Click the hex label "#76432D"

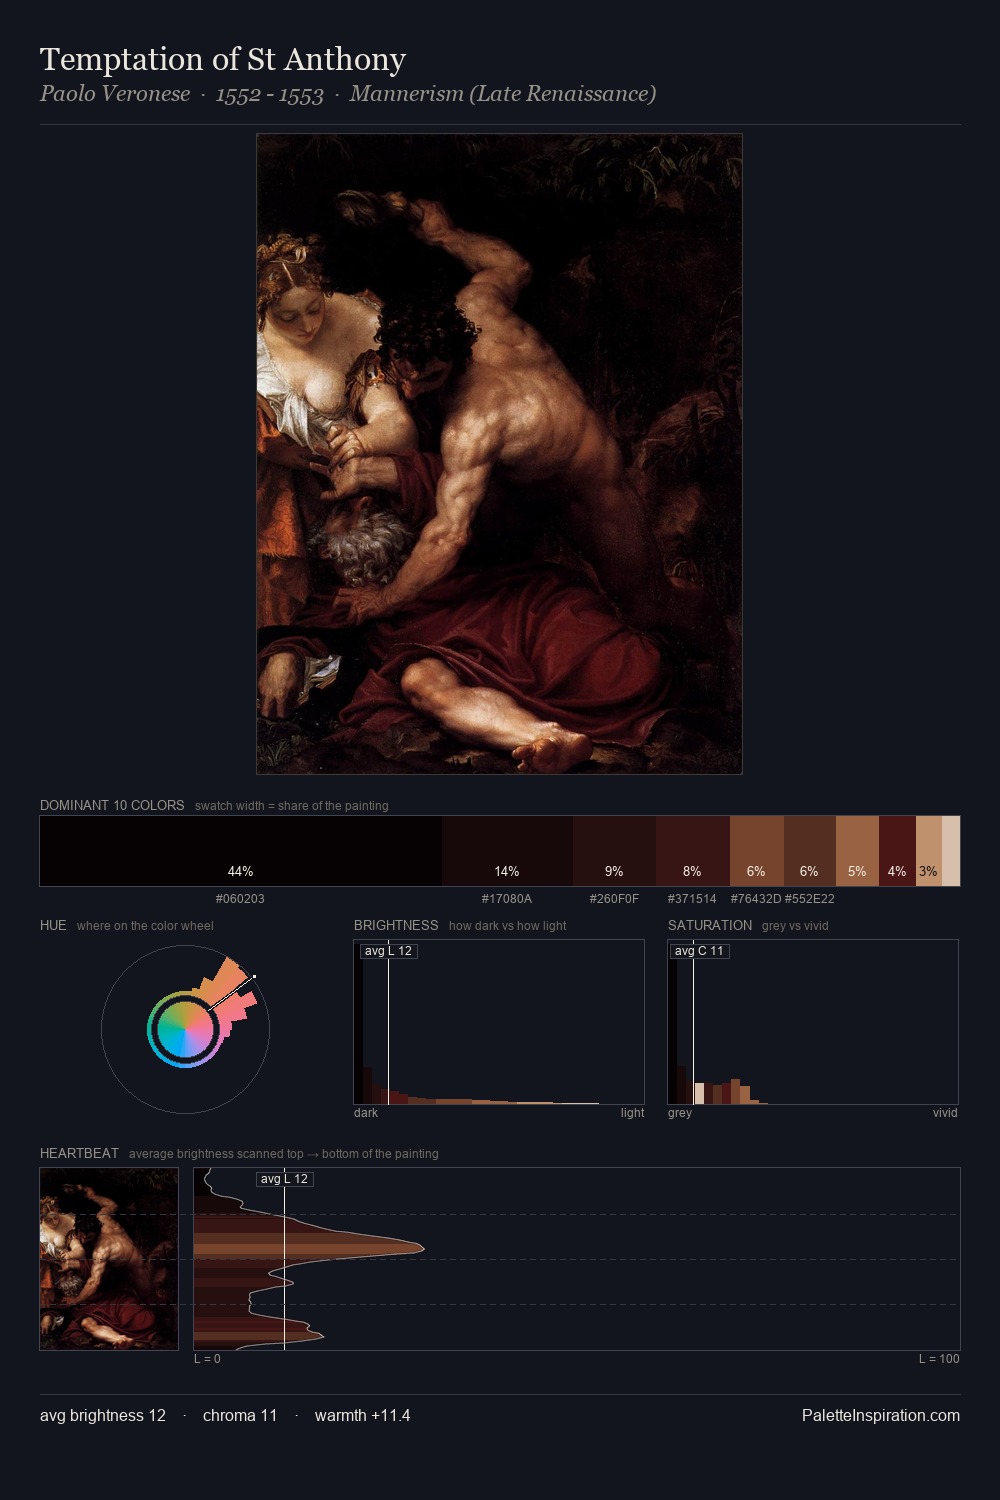coord(756,899)
